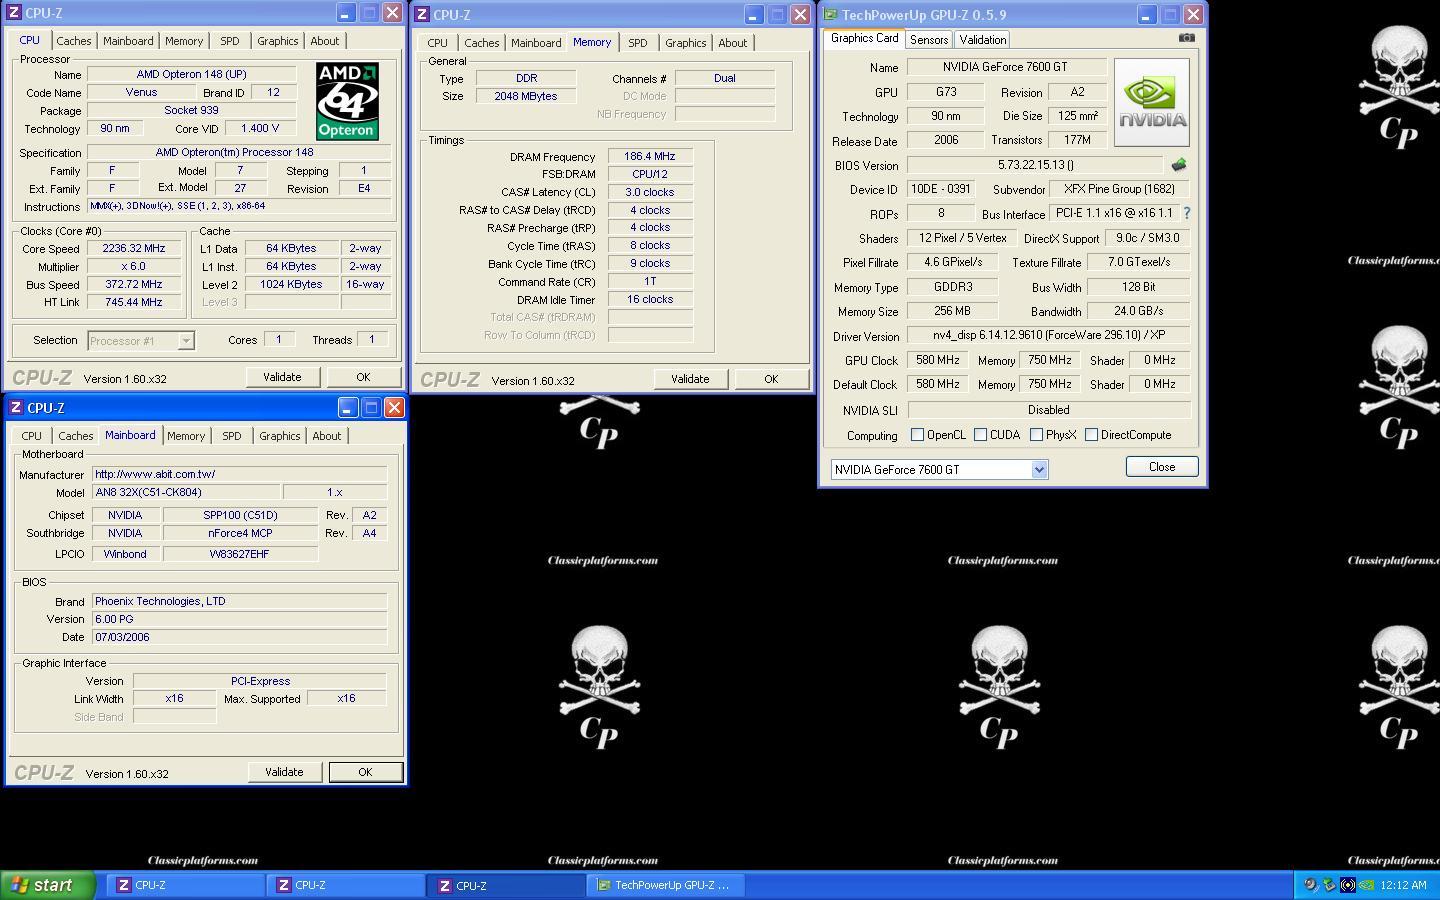Screen dimensions: 1440x900
Task: Open the third CPU-Z taskbar button
Action: (x=507, y=885)
